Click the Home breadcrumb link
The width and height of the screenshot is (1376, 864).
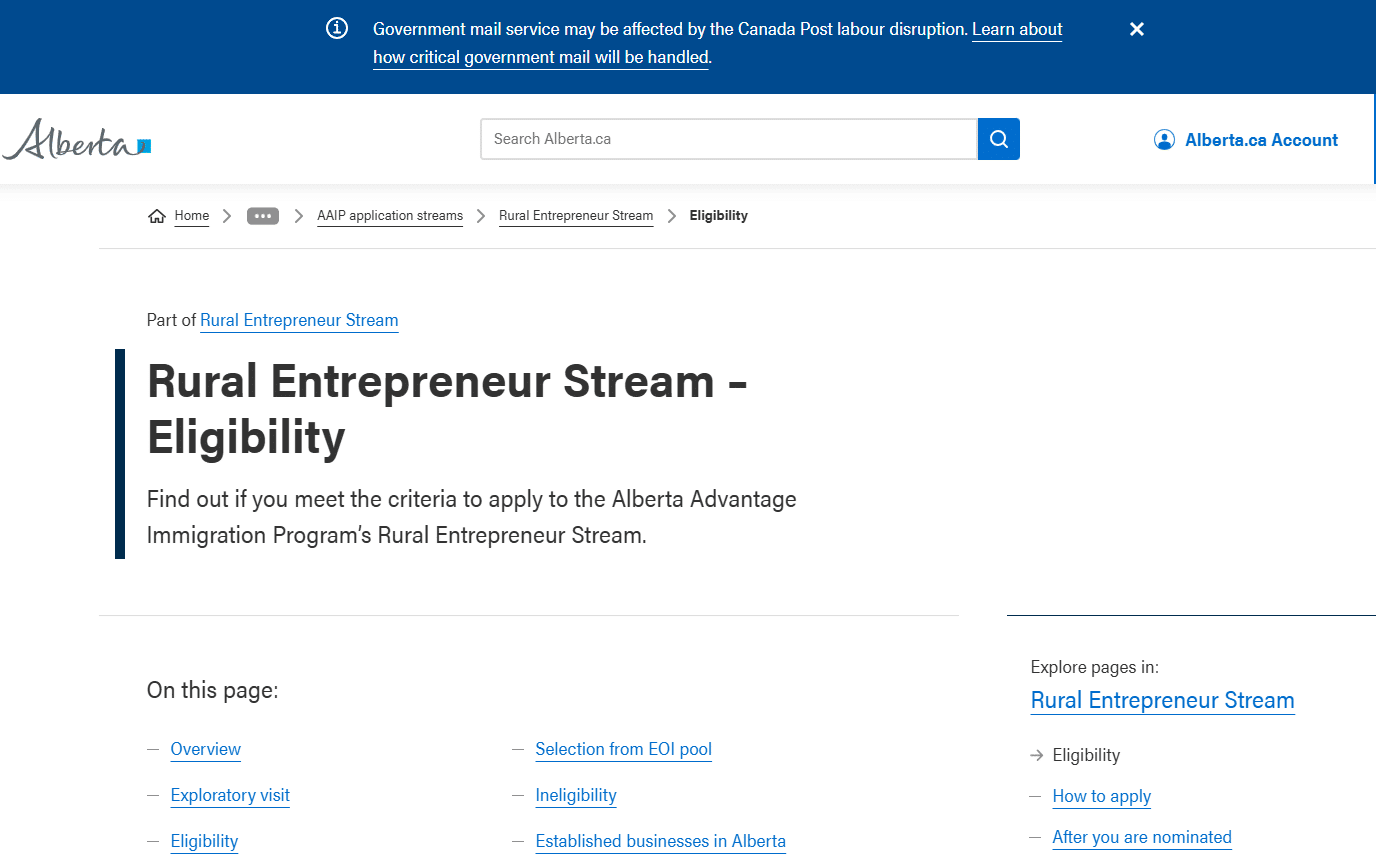[x=192, y=216]
